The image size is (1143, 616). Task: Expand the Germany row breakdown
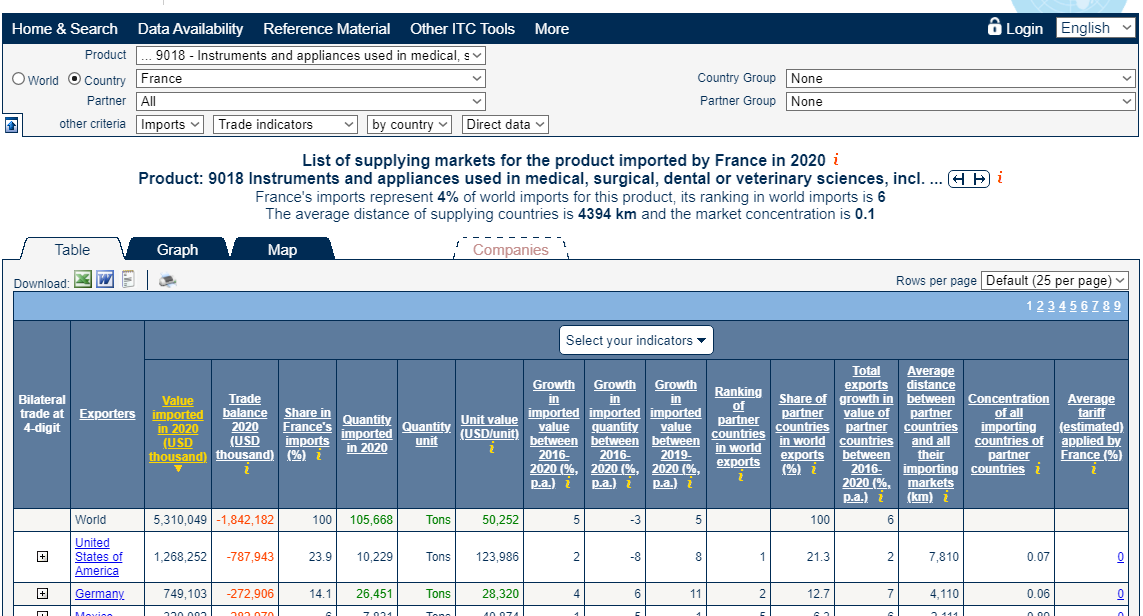click(x=42, y=594)
